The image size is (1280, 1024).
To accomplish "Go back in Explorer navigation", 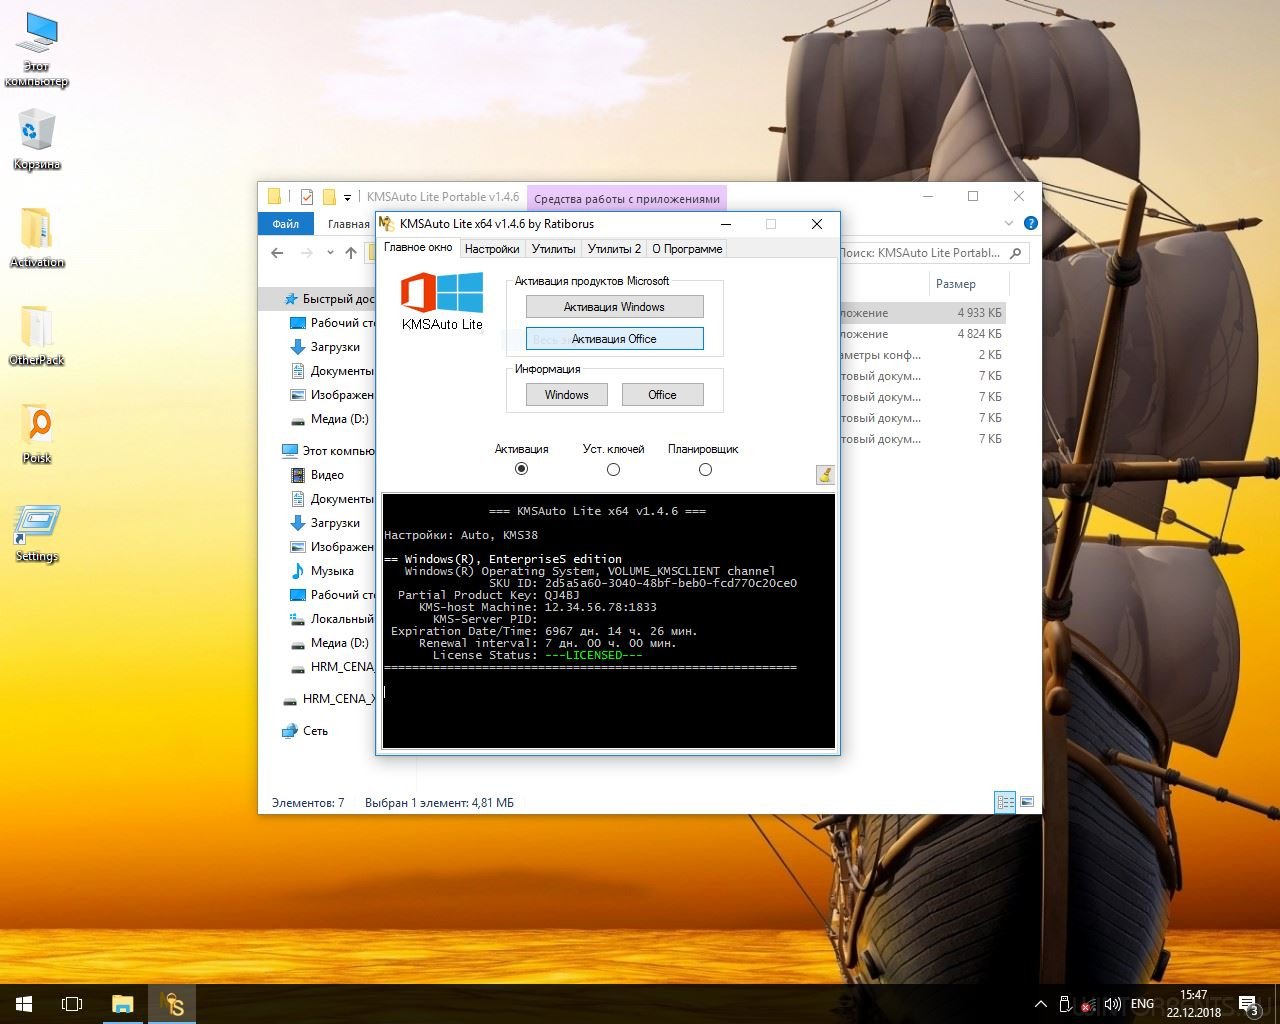I will 277,253.
